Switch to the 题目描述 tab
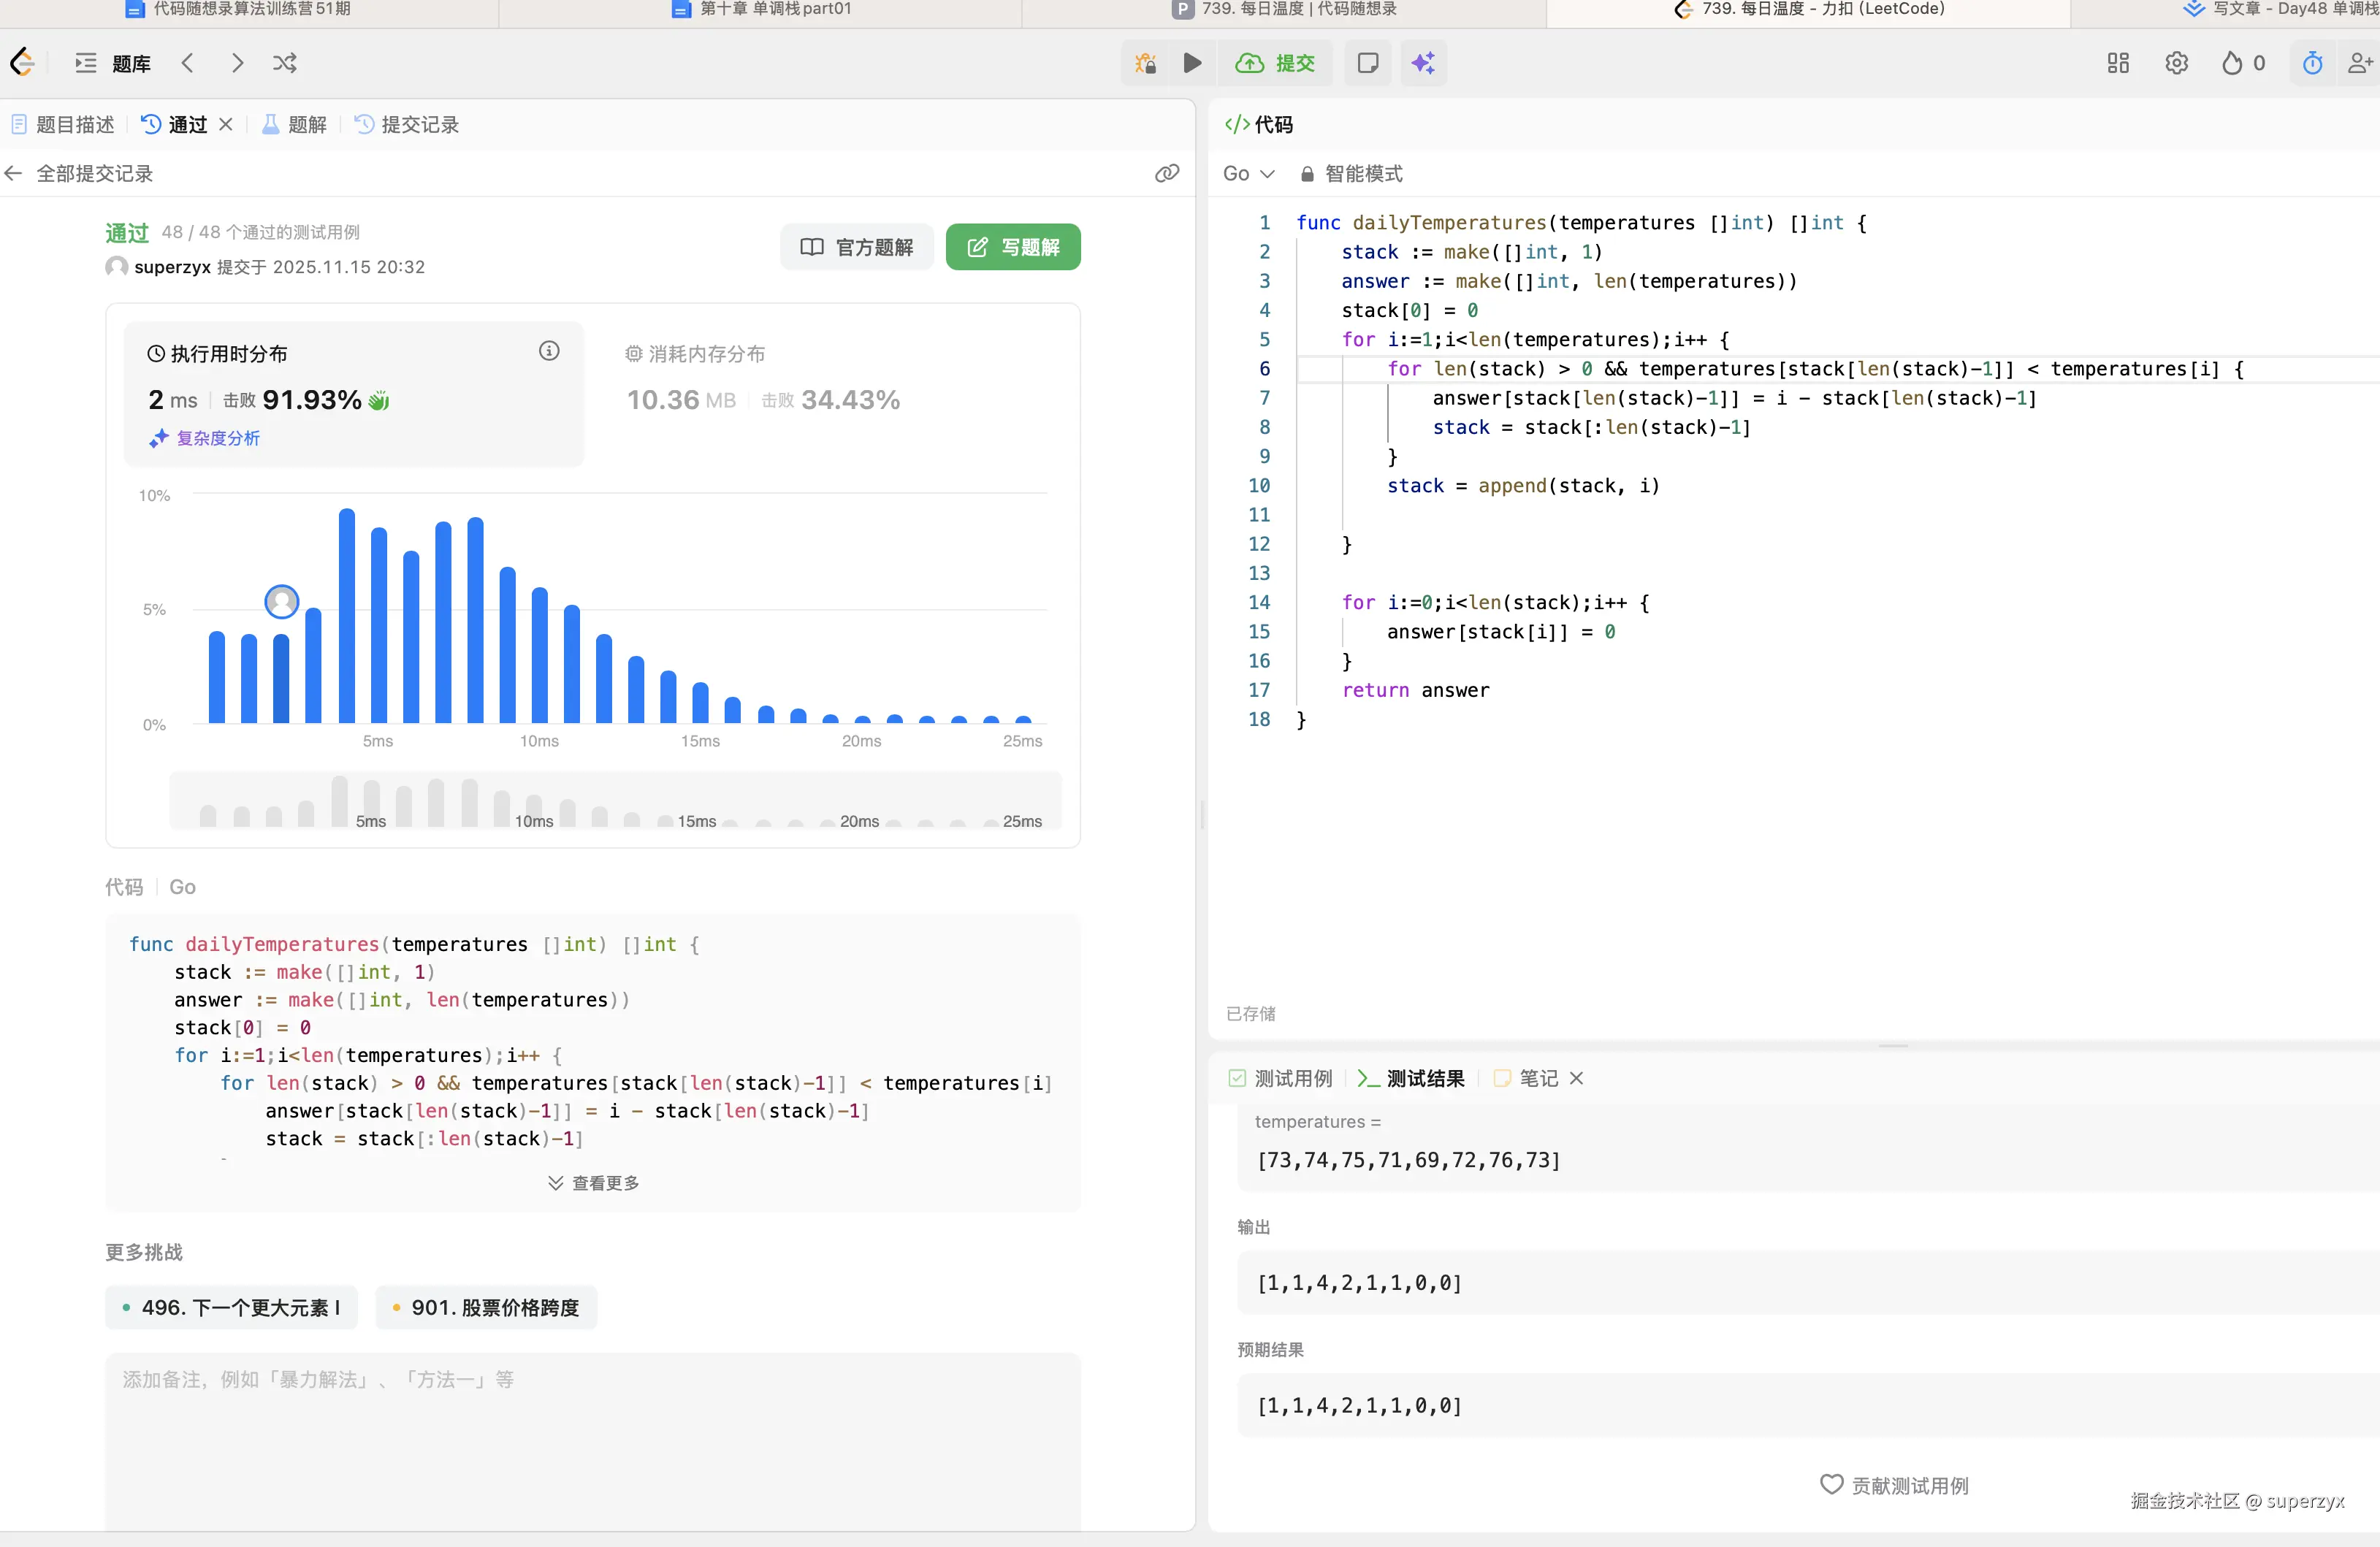Screen dimensions: 2380x1547 point(63,124)
